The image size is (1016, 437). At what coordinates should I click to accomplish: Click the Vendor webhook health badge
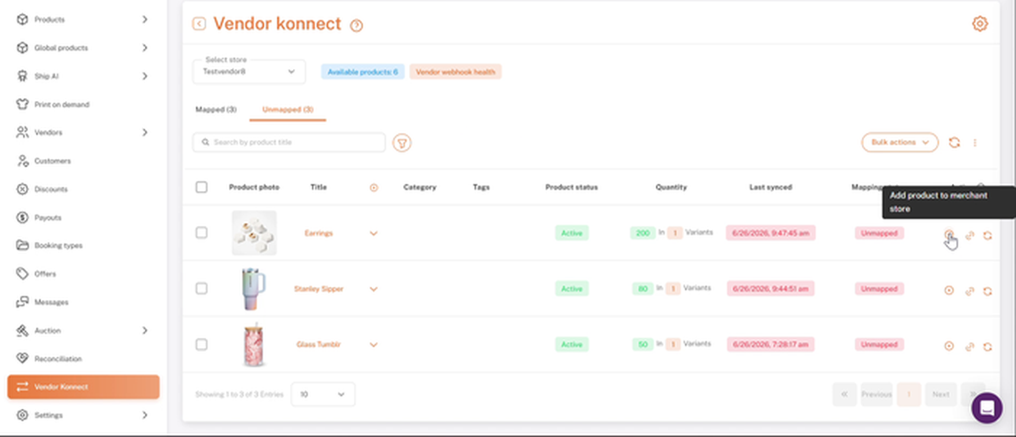click(x=456, y=72)
